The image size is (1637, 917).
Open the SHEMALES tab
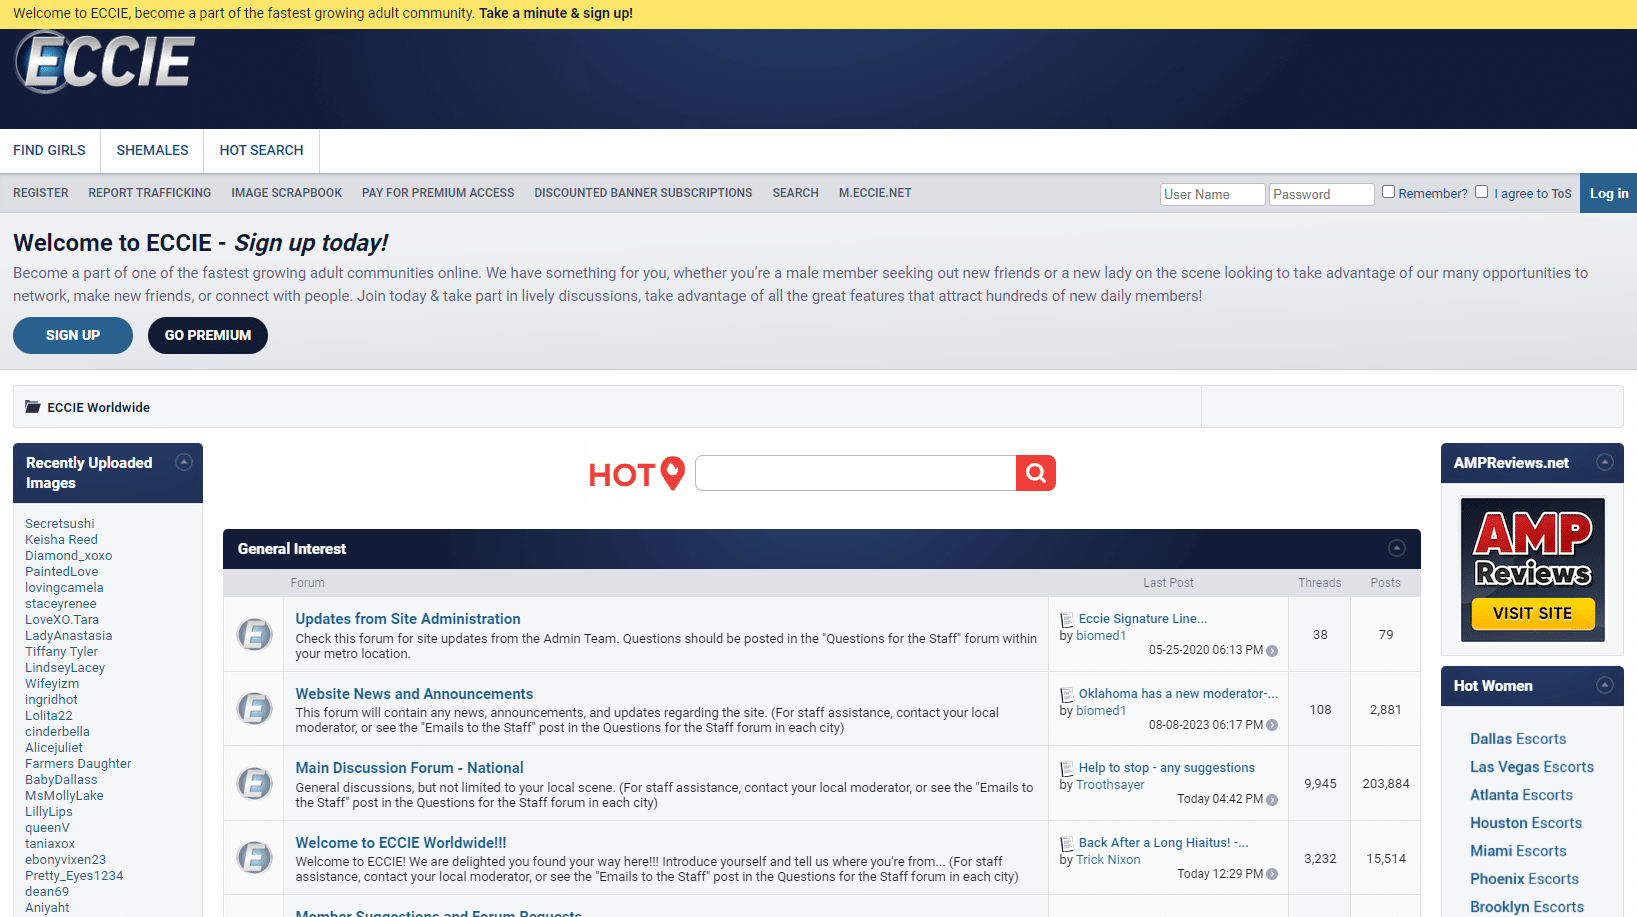pos(152,150)
